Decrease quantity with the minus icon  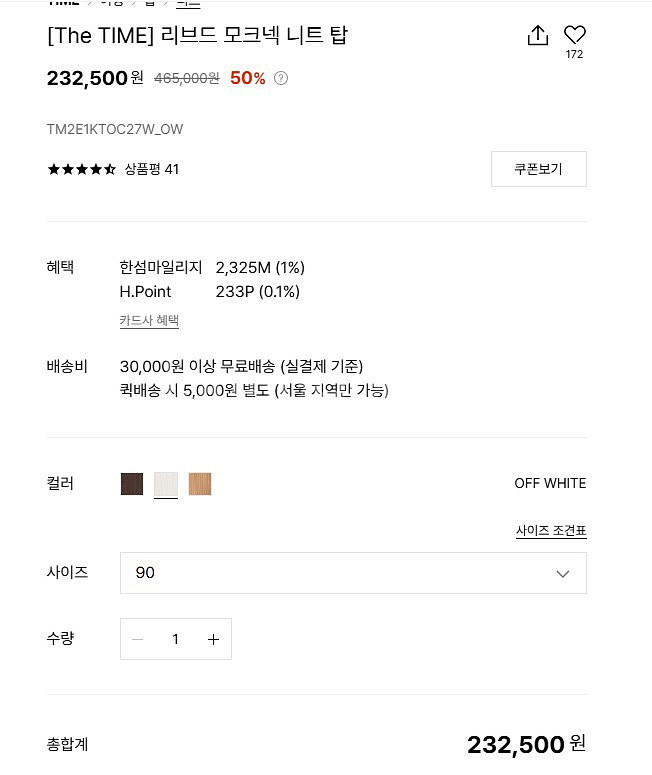click(138, 639)
